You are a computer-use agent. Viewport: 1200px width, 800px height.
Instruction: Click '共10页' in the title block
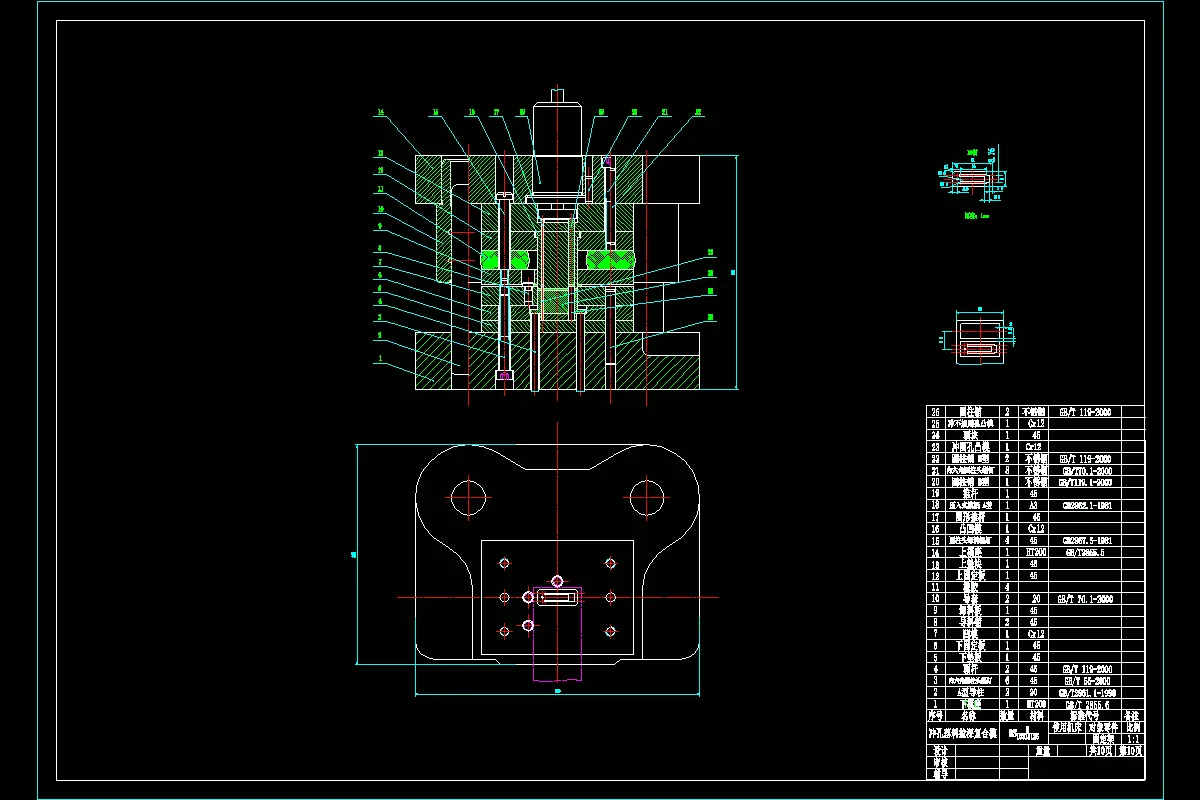(x=1100, y=751)
